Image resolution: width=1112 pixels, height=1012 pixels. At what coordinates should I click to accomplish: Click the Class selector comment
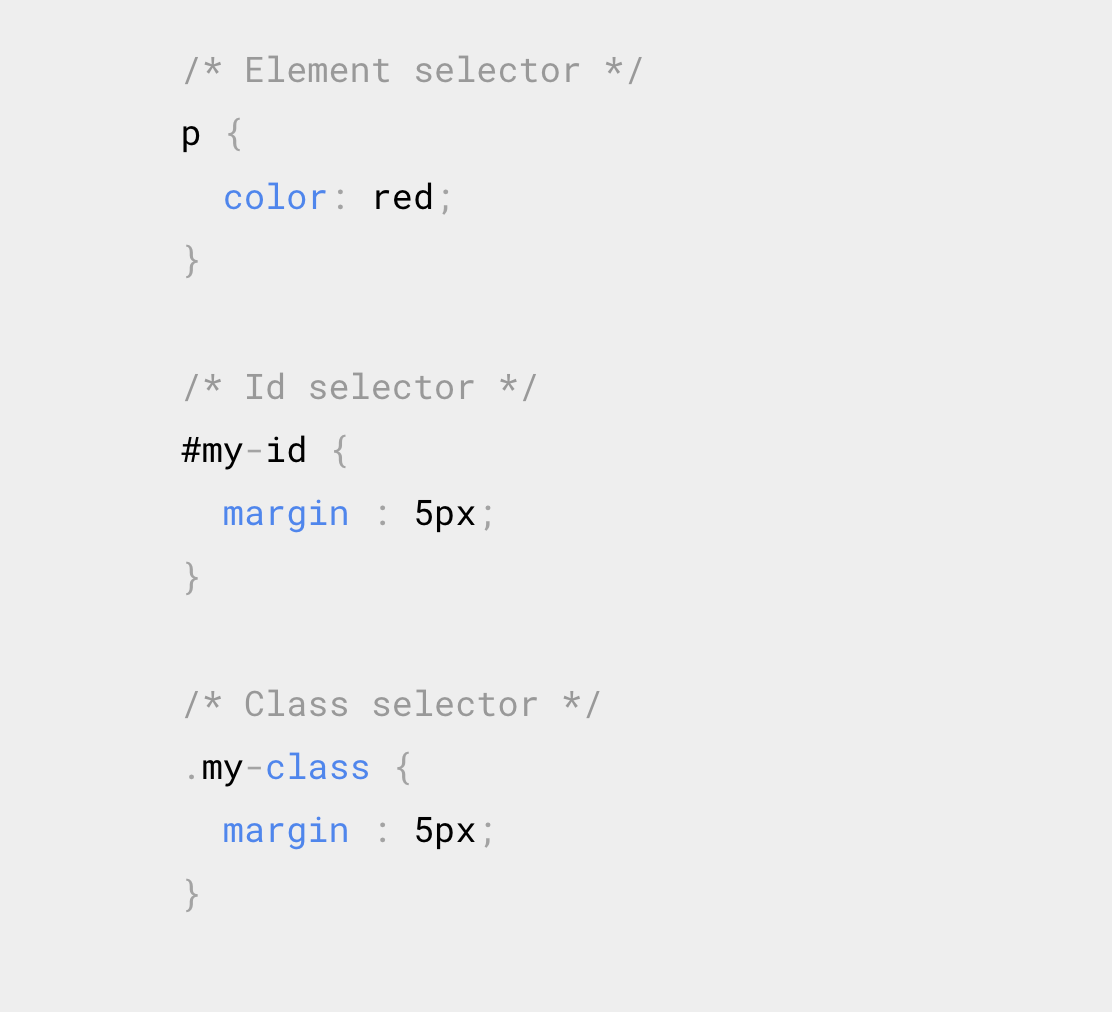[391, 705]
